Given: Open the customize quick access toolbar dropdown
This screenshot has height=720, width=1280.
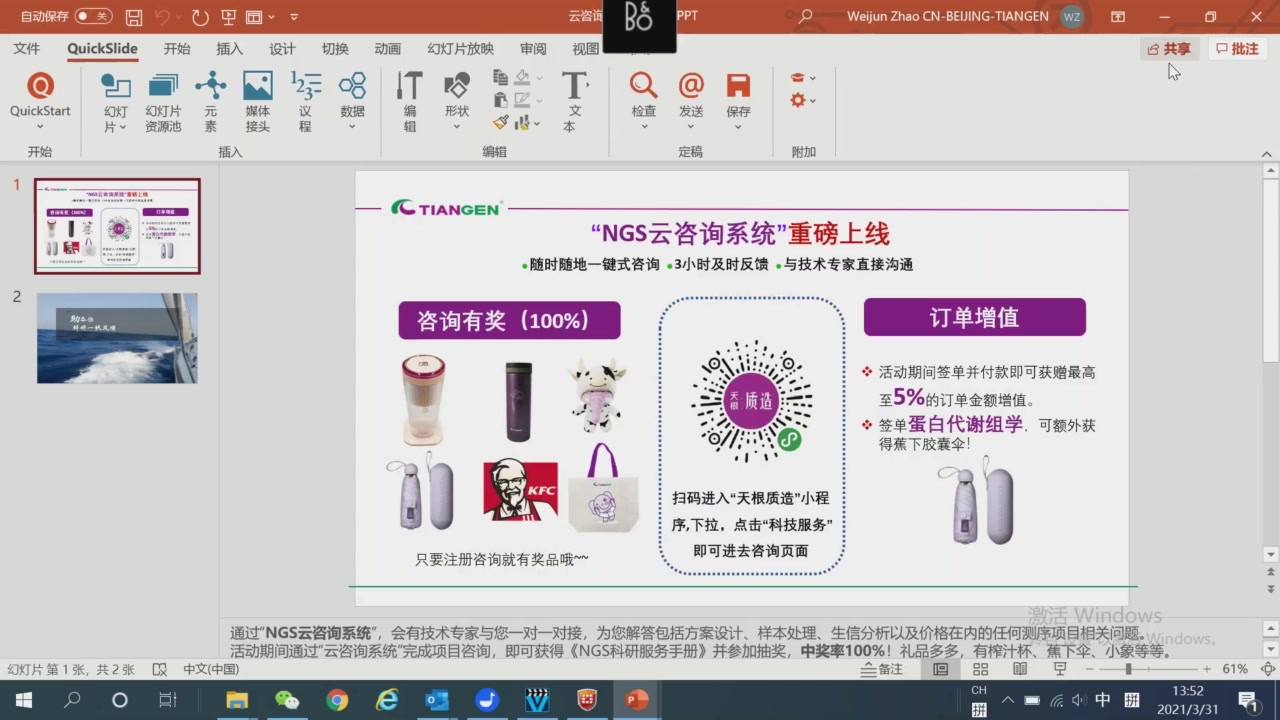Looking at the screenshot, I should tap(294, 17).
